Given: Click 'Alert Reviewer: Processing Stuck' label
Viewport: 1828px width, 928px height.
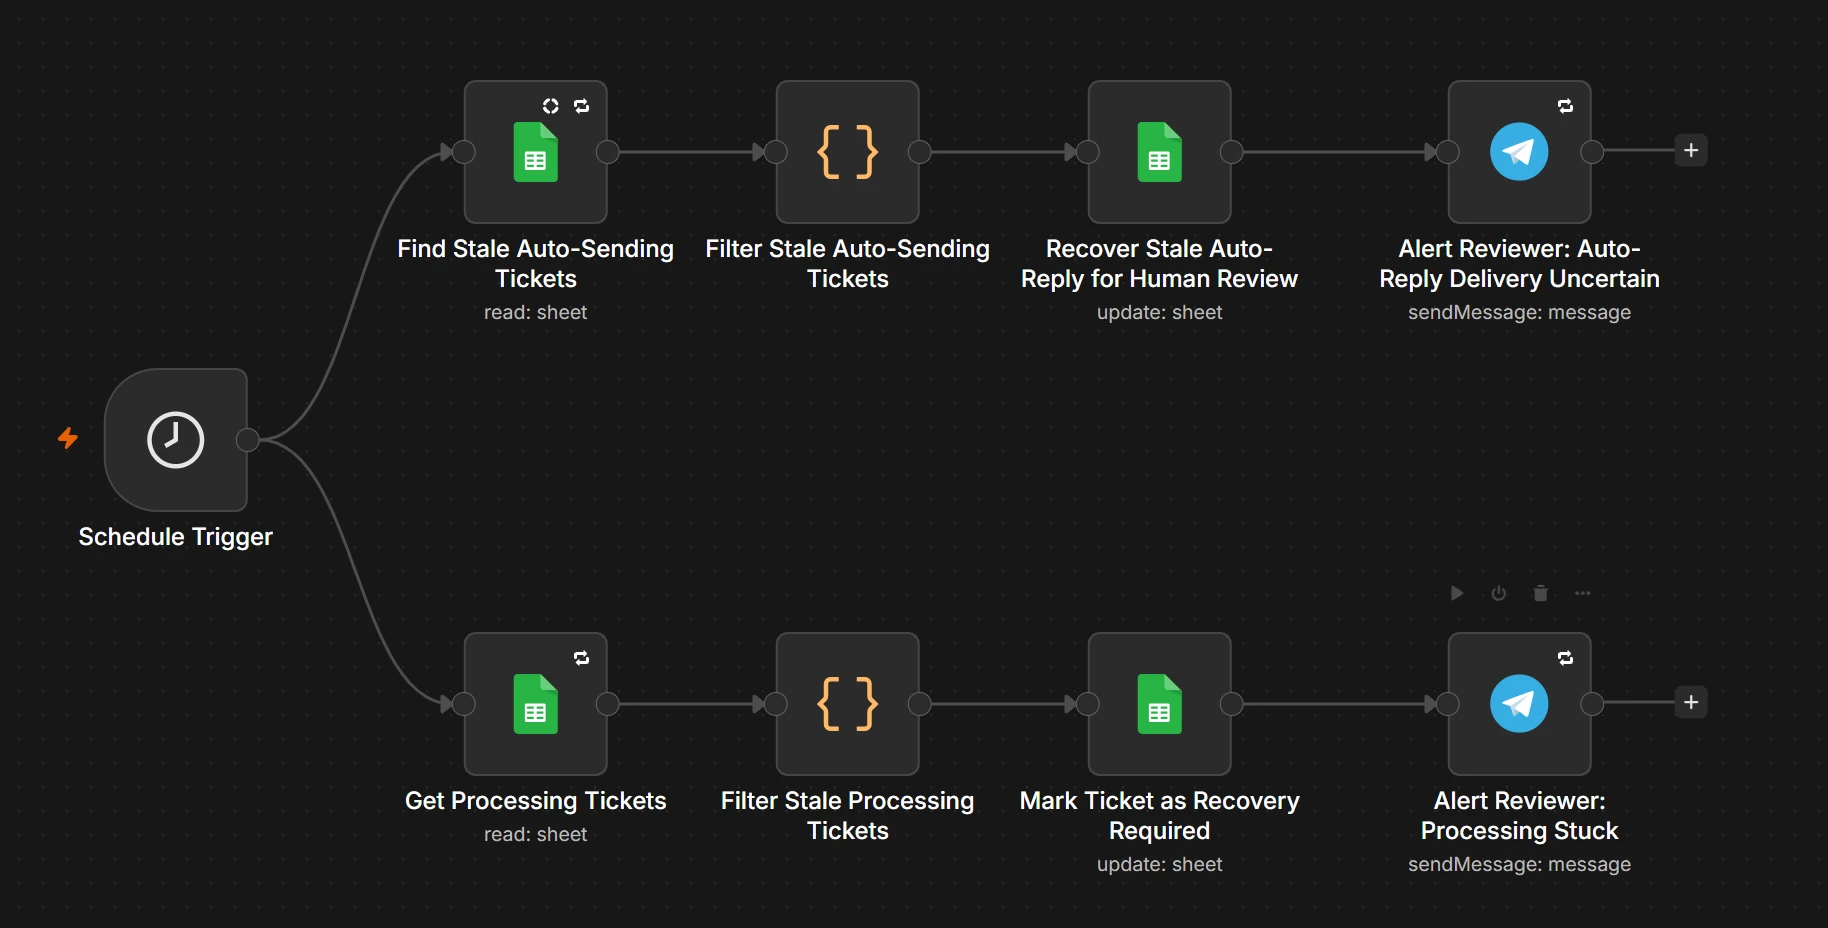Looking at the screenshot, I should [x=1520, y=816].
